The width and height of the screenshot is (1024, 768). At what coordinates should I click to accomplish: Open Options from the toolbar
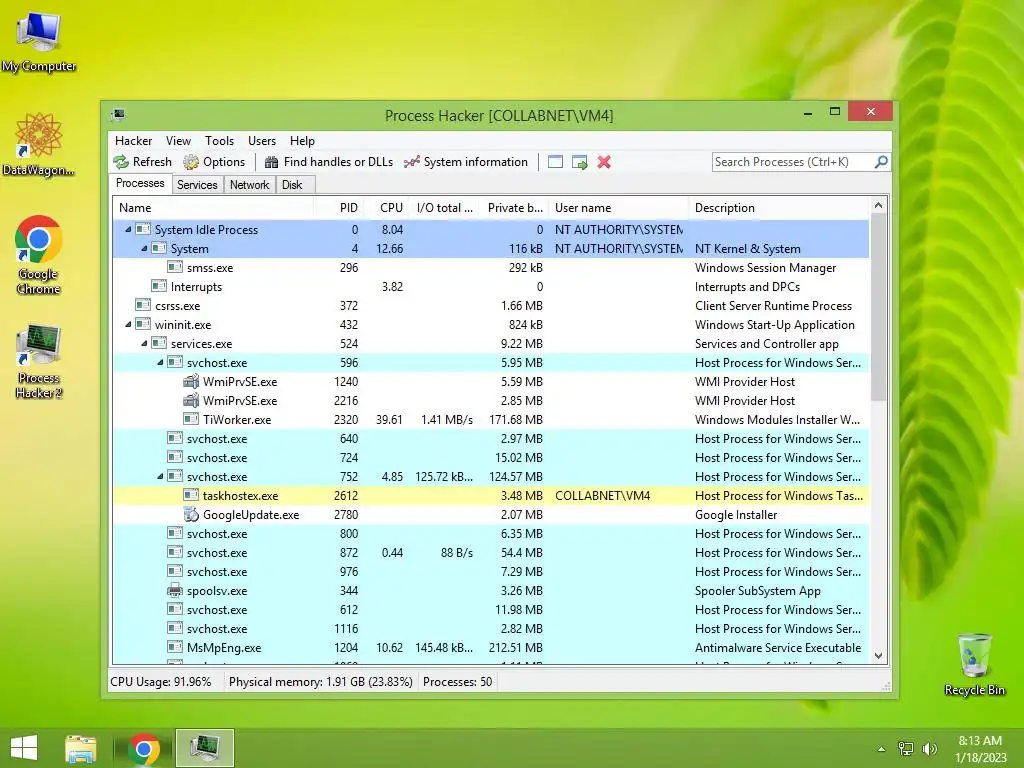(x=214, y=162)
